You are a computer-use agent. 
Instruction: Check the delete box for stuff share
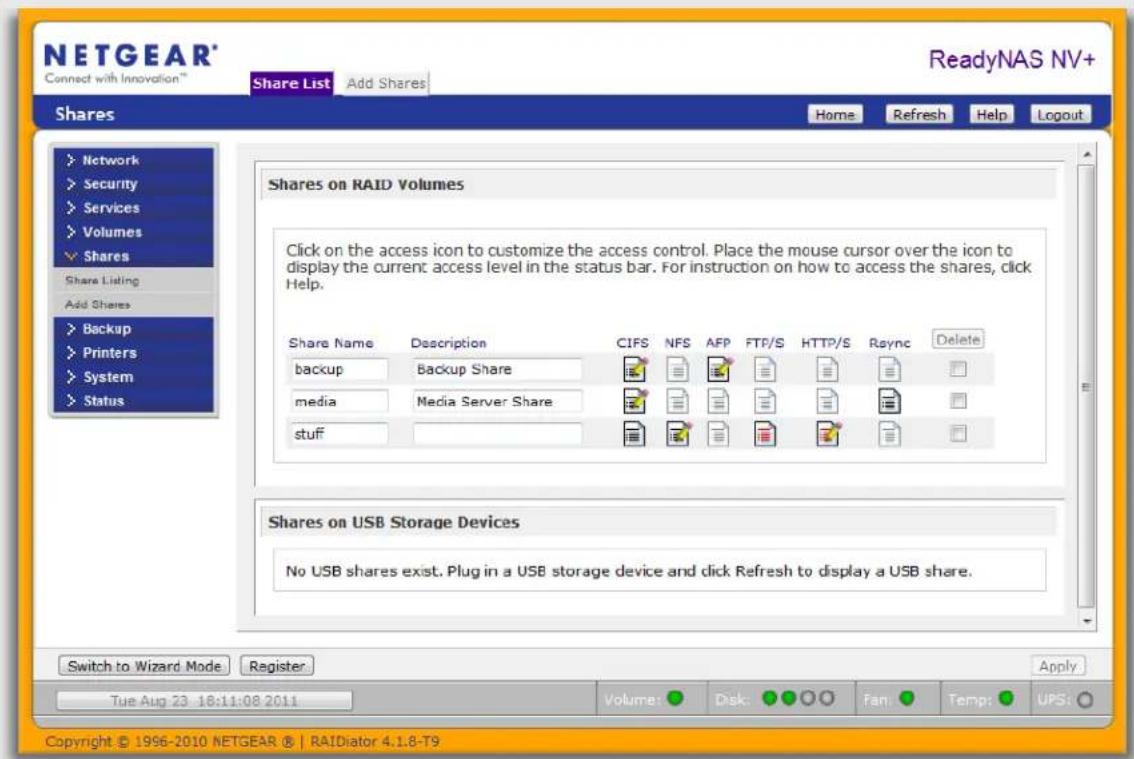click(958, 433)
